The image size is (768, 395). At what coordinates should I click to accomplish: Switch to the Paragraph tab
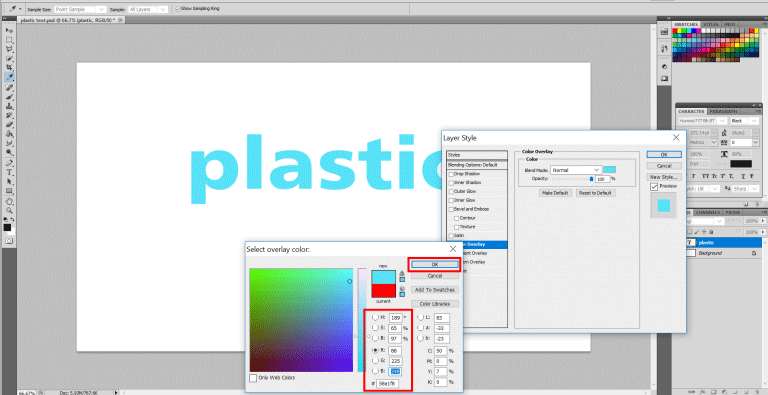click(x=723, y=111)
